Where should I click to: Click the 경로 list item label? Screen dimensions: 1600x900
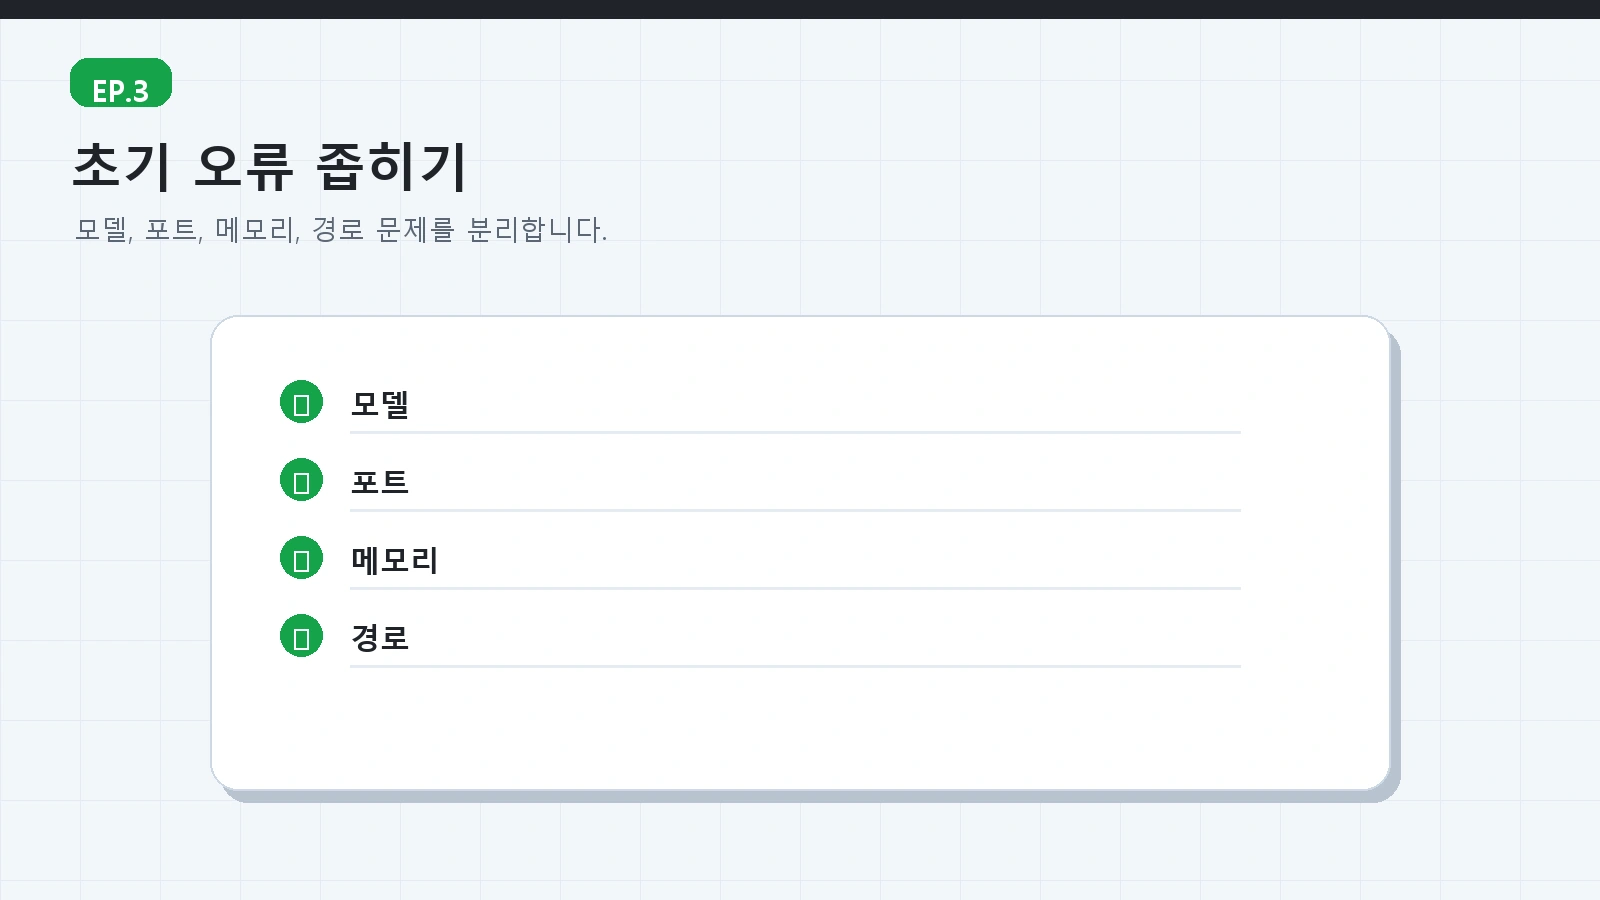380,638
